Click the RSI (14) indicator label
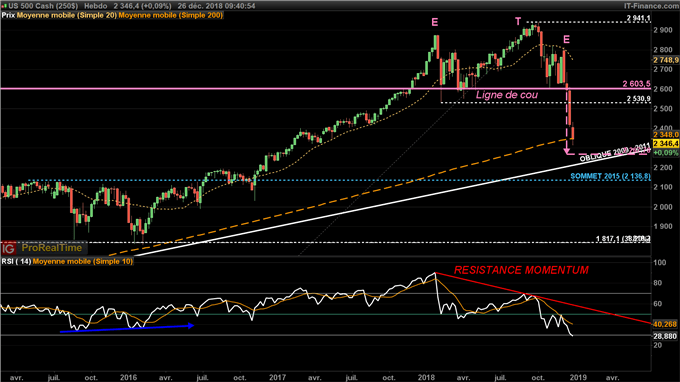680x382 pixels. [16, 261]
